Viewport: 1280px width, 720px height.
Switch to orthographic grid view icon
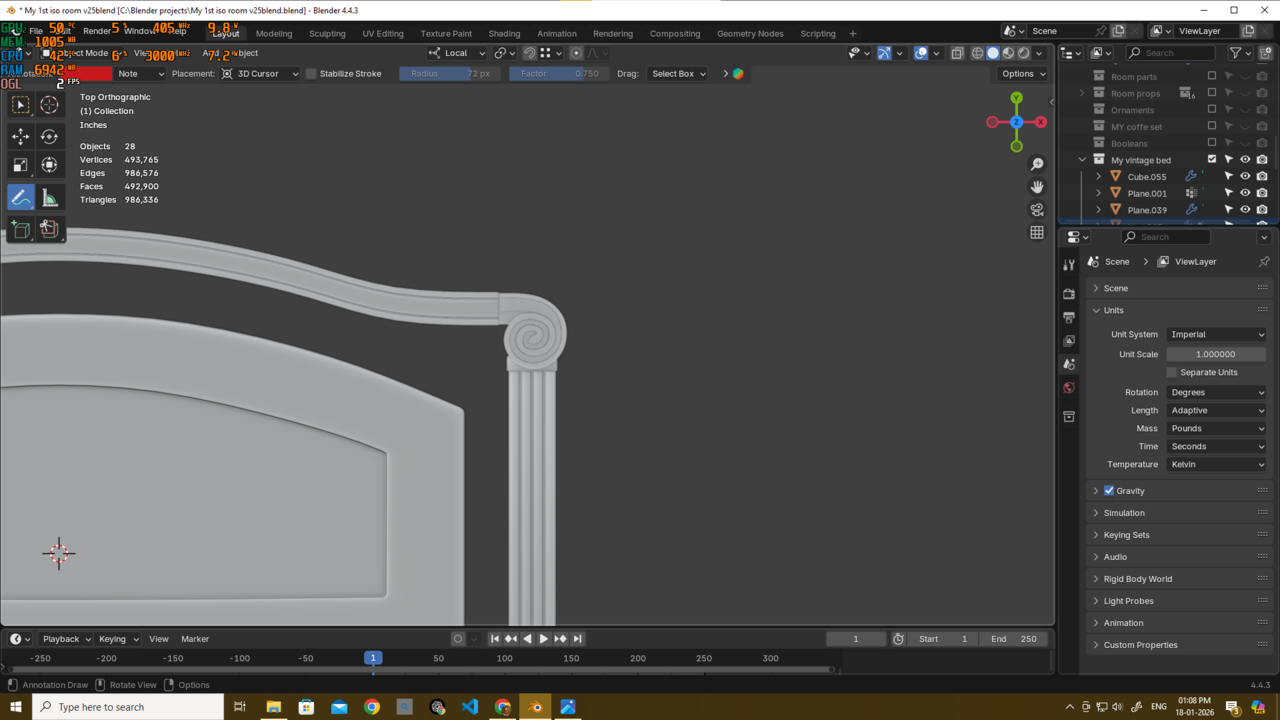tap(1037, 232)
